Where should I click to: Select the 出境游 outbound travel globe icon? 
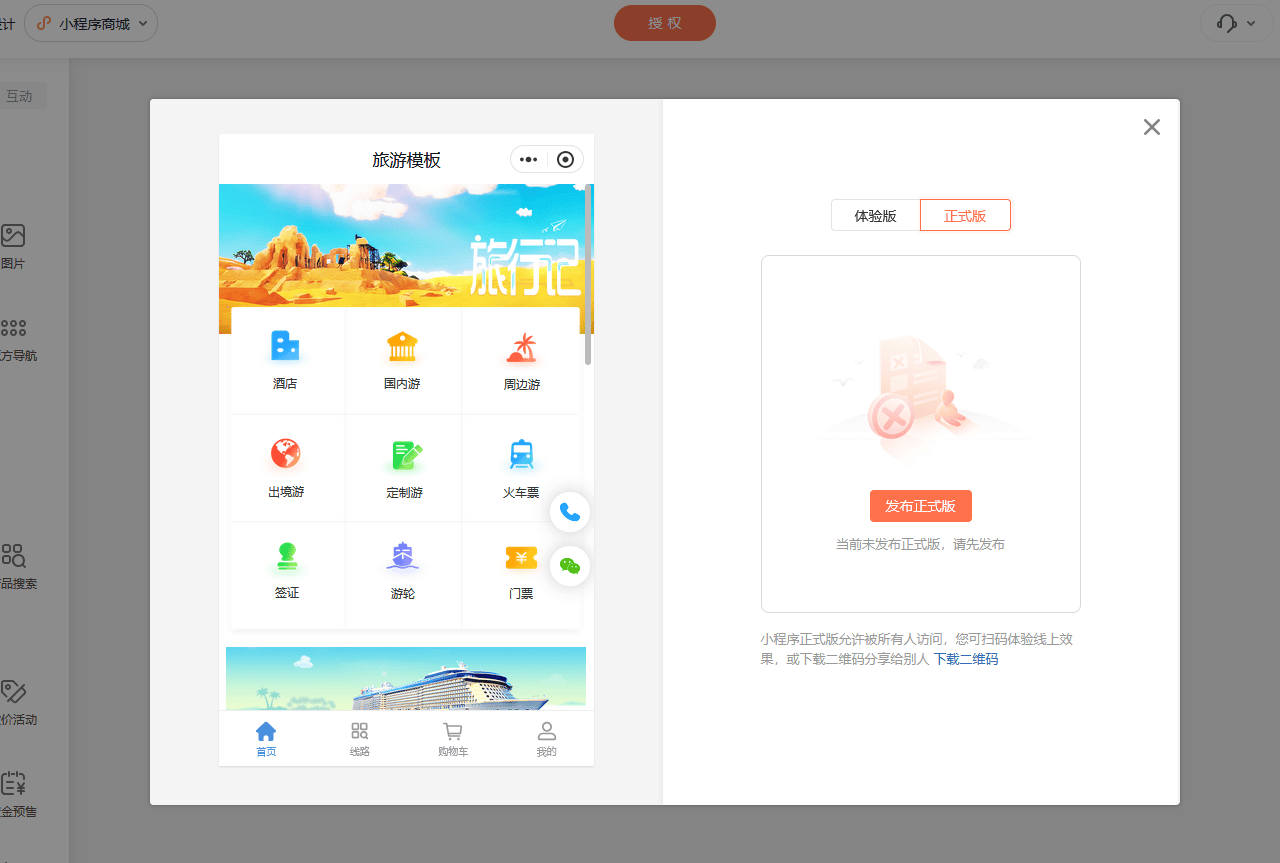pos(286,465)
